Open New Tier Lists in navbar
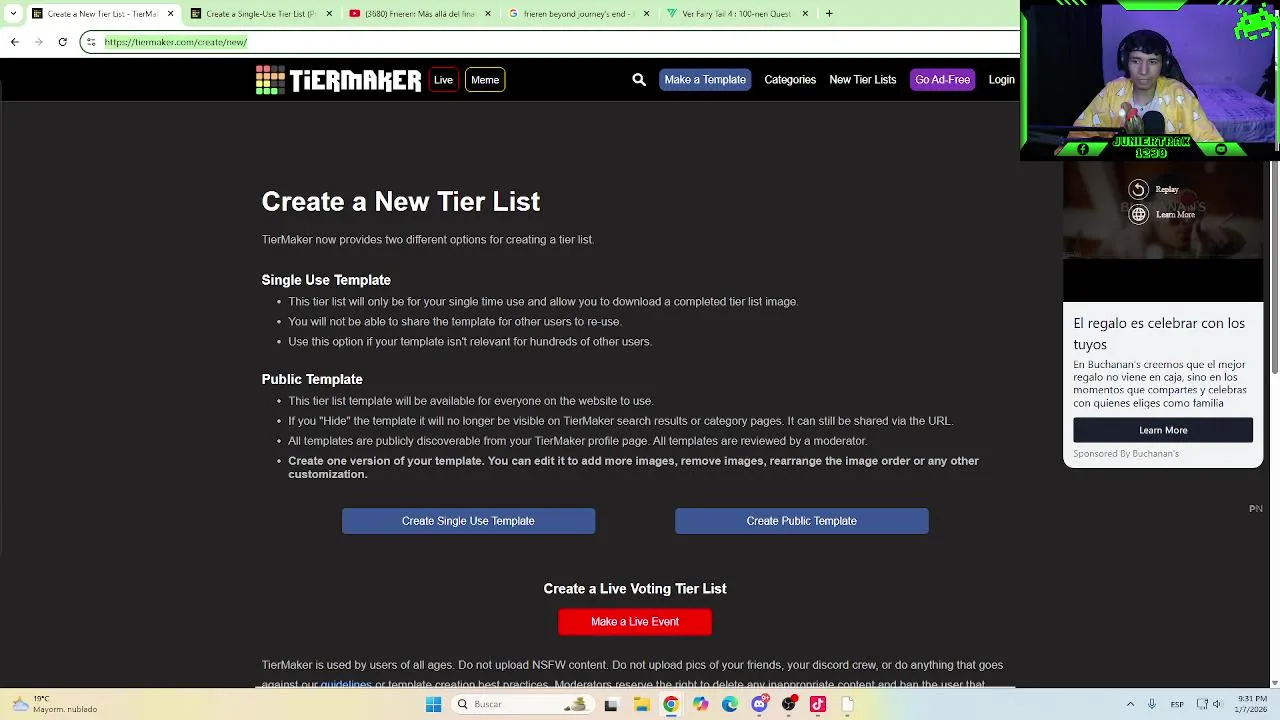 tap(862, 80)
